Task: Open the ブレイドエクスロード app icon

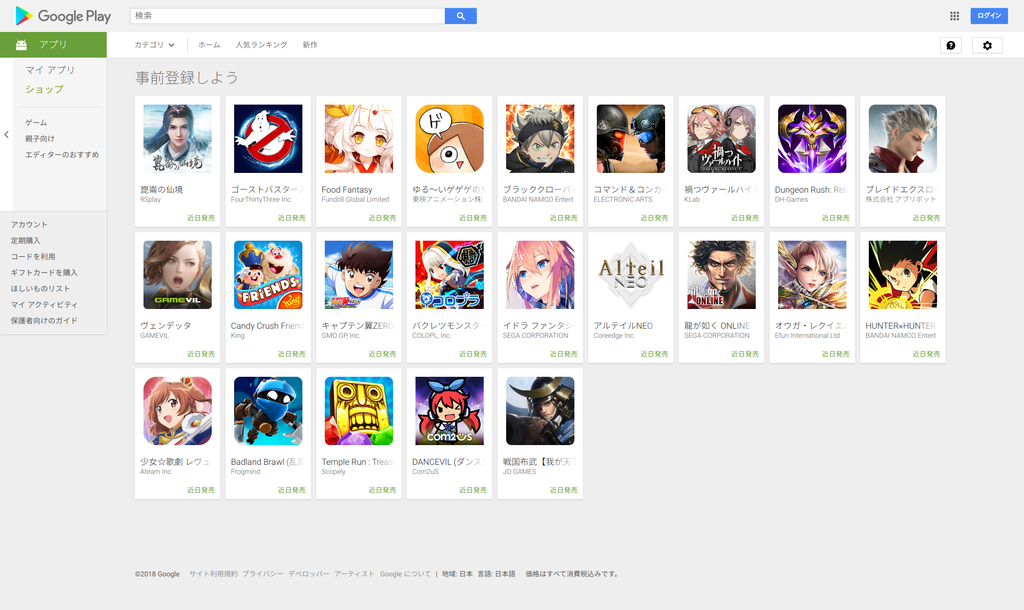Action: click(x=903, y=138)
